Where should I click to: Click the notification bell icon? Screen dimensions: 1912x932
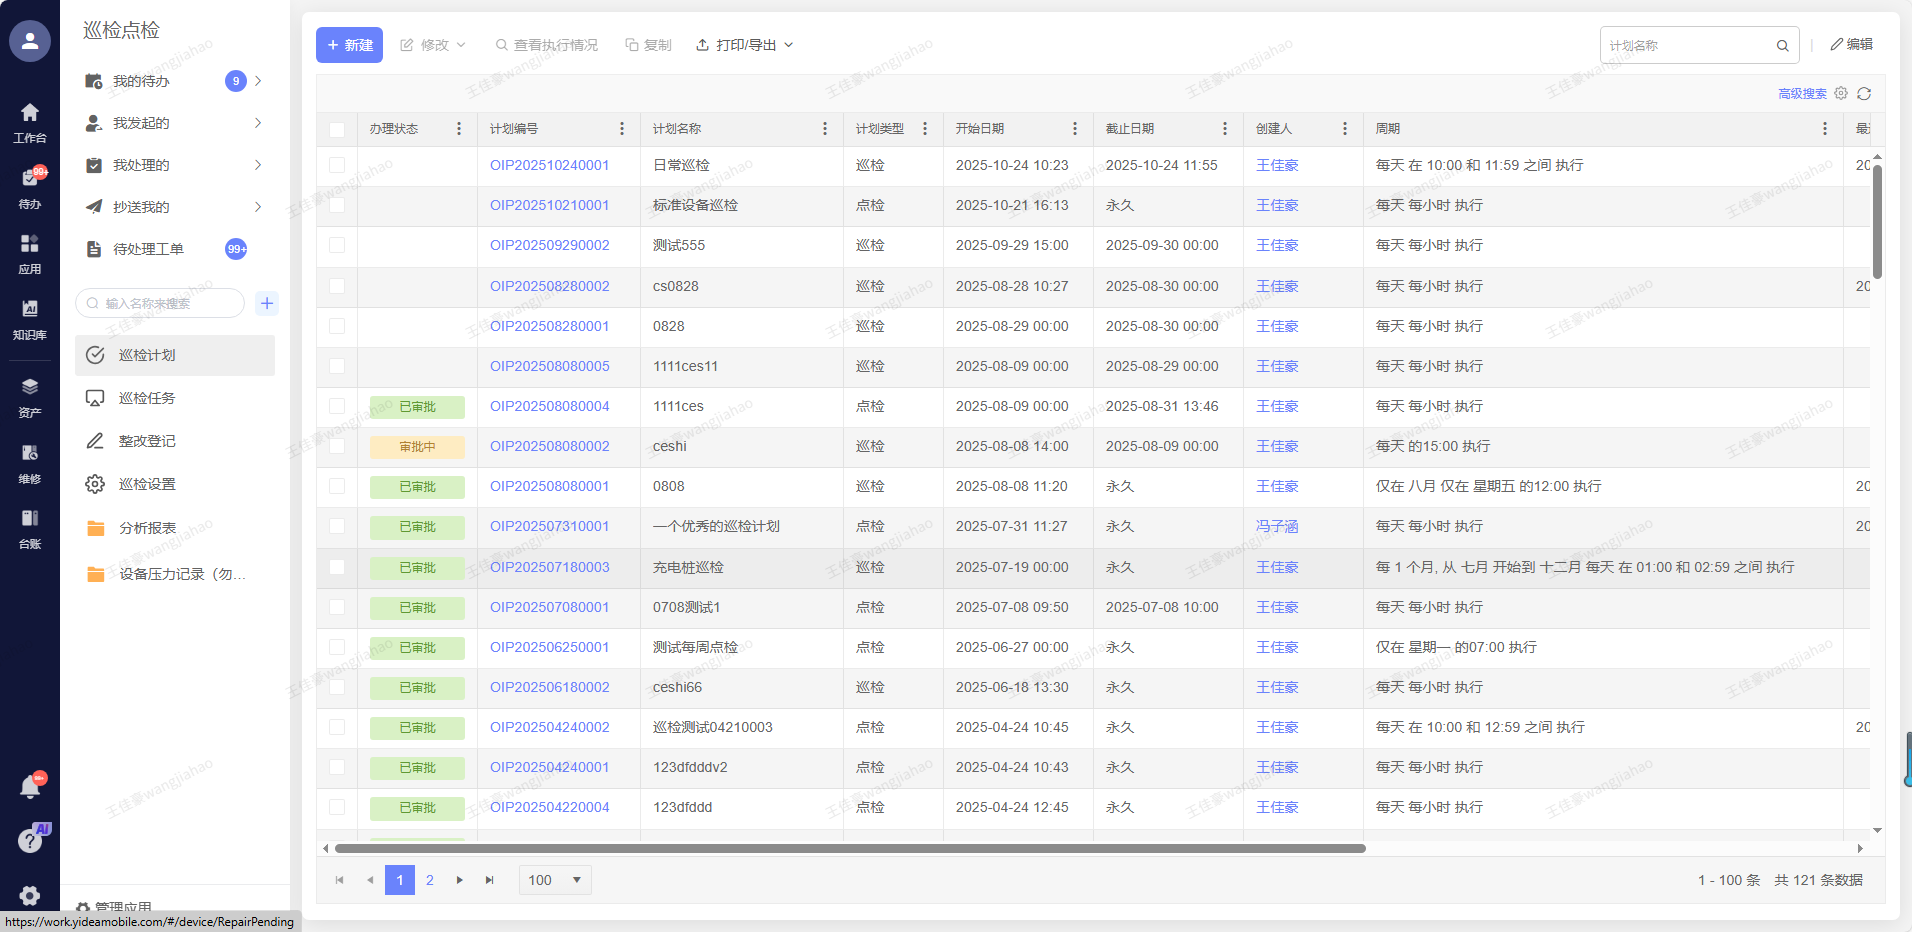tap(30, 787)
